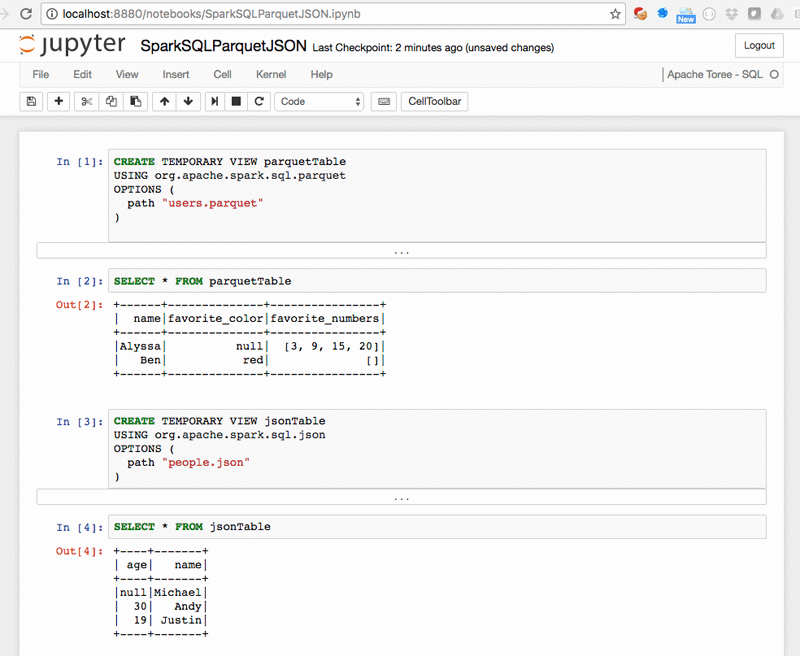Click the CellToolbar button

[435, 101]
